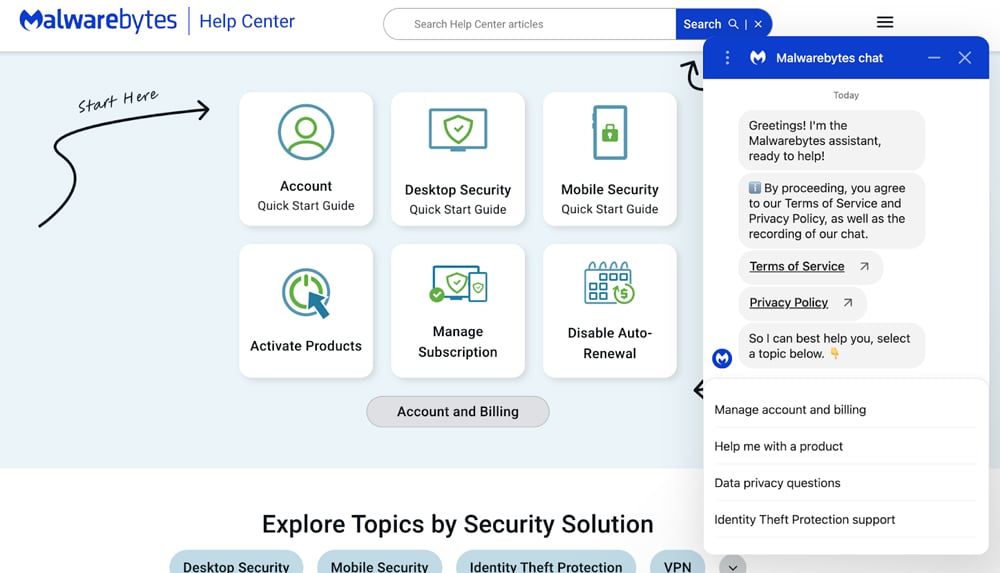
Task: Open the hamburger menu in the header
Action: (x=885, y=23)
